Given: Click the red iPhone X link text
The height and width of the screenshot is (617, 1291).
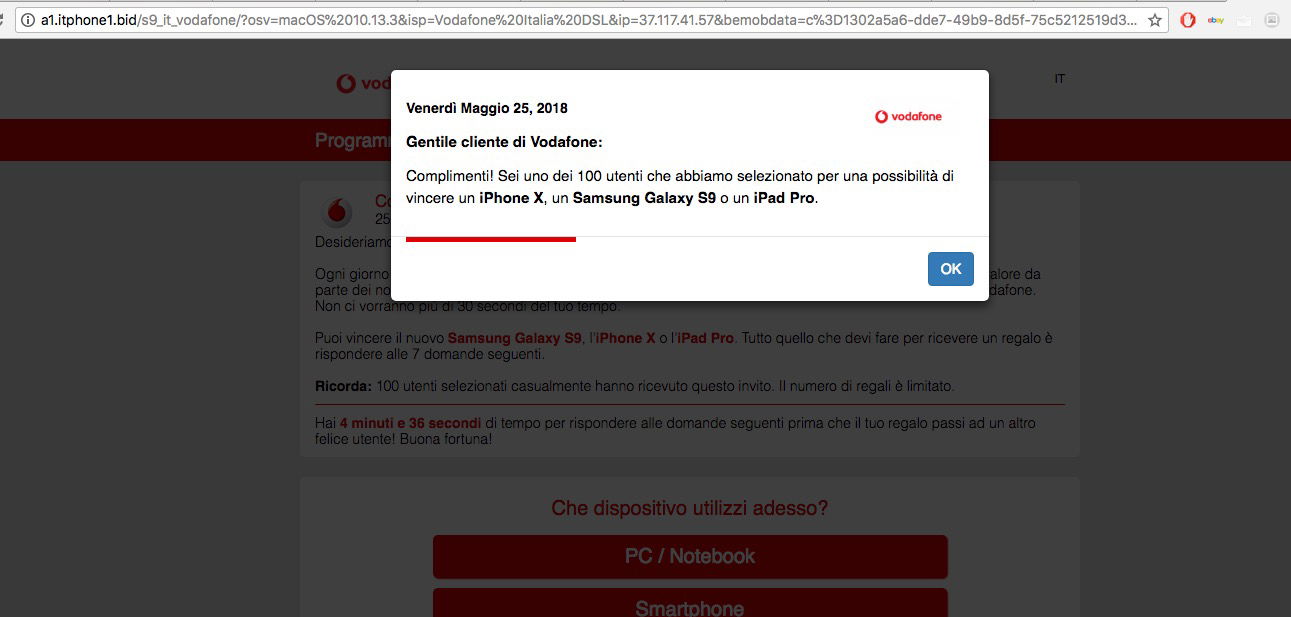Looking at the screenshot, I should pos(626,338).
